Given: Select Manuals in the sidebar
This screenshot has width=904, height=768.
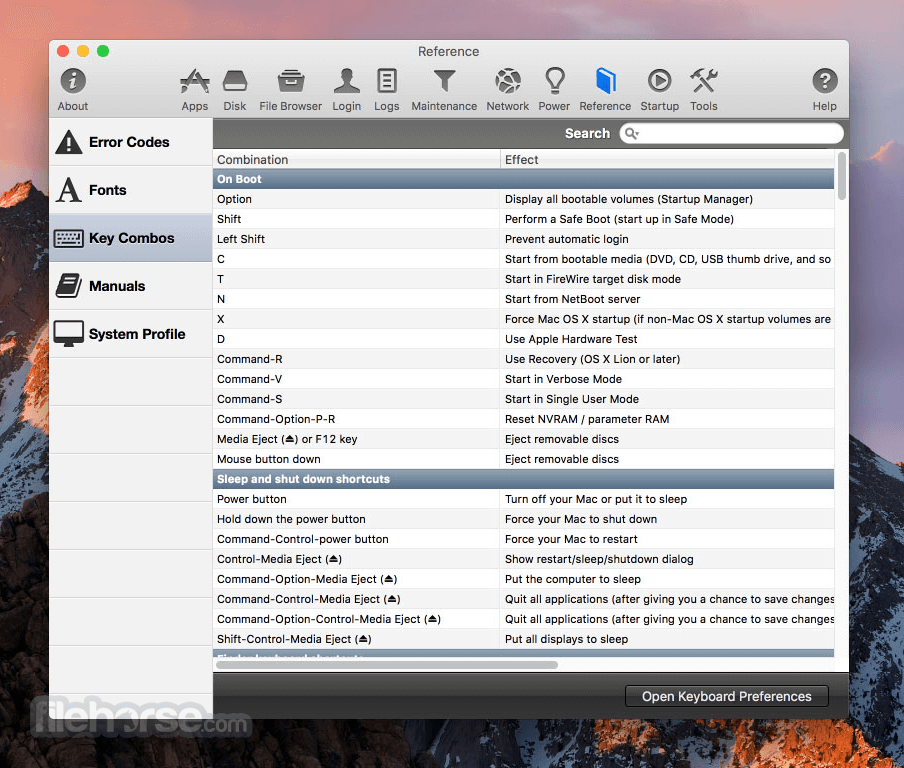Looking at the screenshot, I should tap(131, 285).
